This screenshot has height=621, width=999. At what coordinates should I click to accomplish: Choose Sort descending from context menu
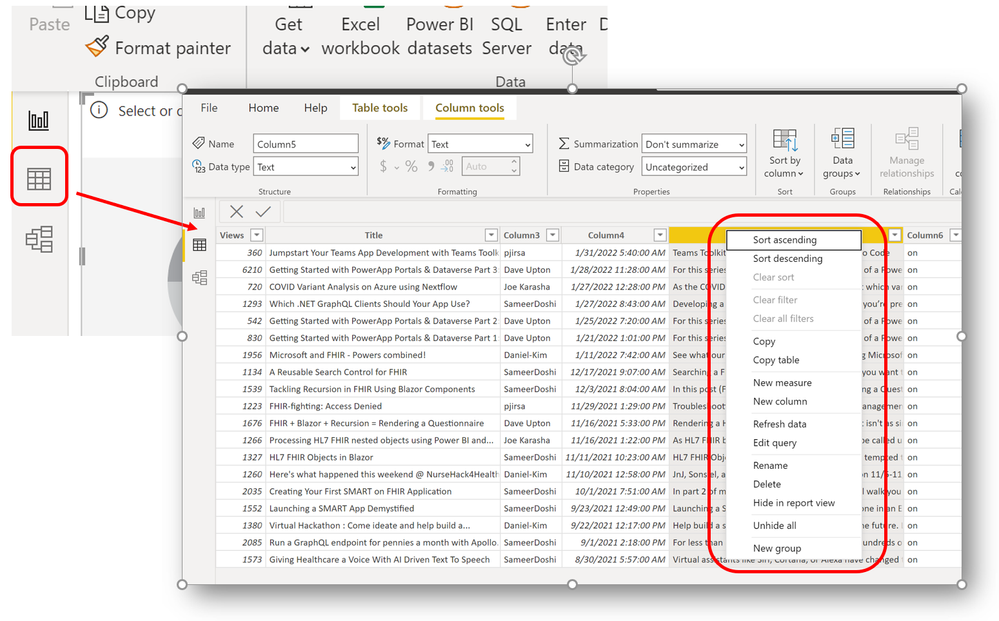(794, 259)
